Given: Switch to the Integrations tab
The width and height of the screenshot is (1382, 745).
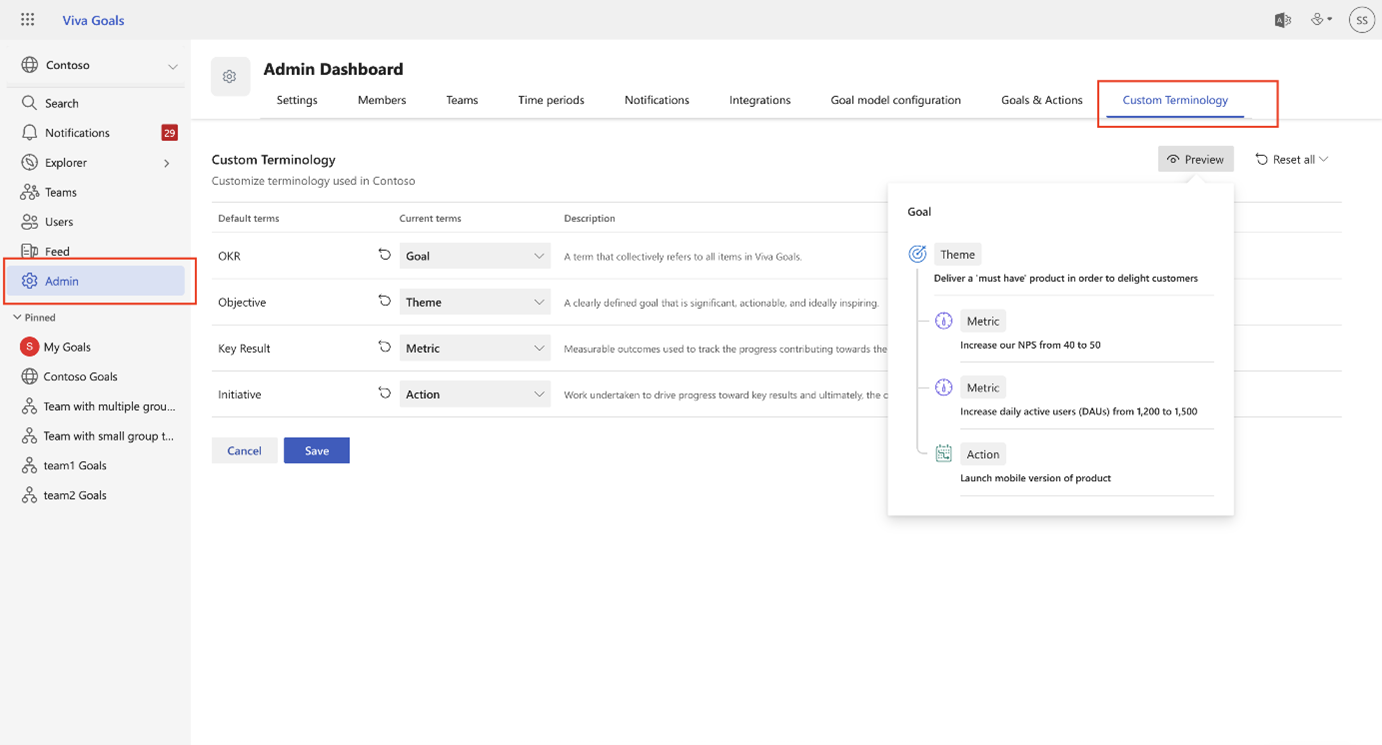Looking at the screenshot, I should [759, 100].
